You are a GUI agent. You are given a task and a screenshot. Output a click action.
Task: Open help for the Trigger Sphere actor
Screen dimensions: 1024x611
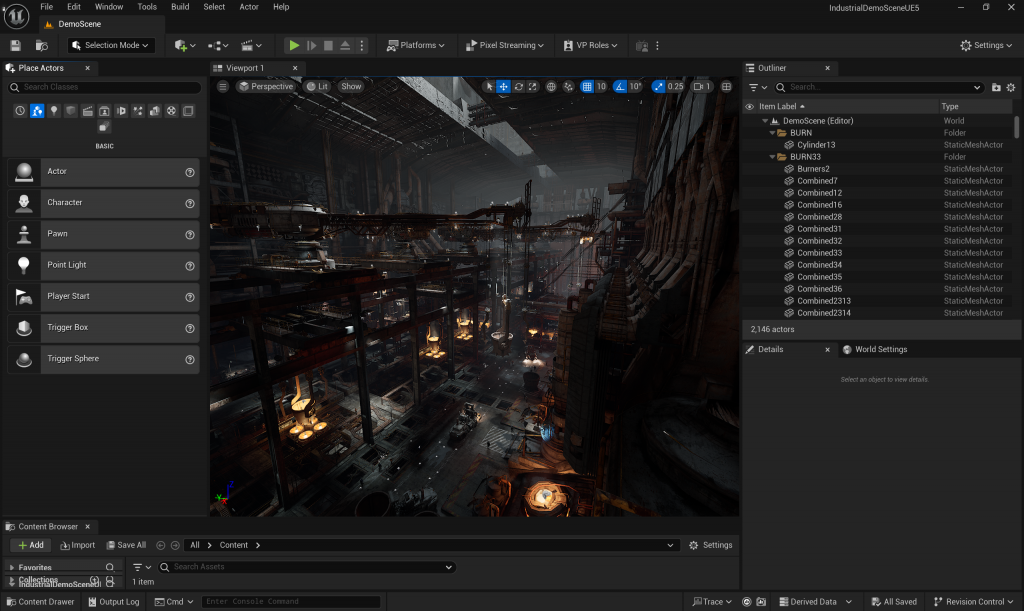[x=190, y=360]
